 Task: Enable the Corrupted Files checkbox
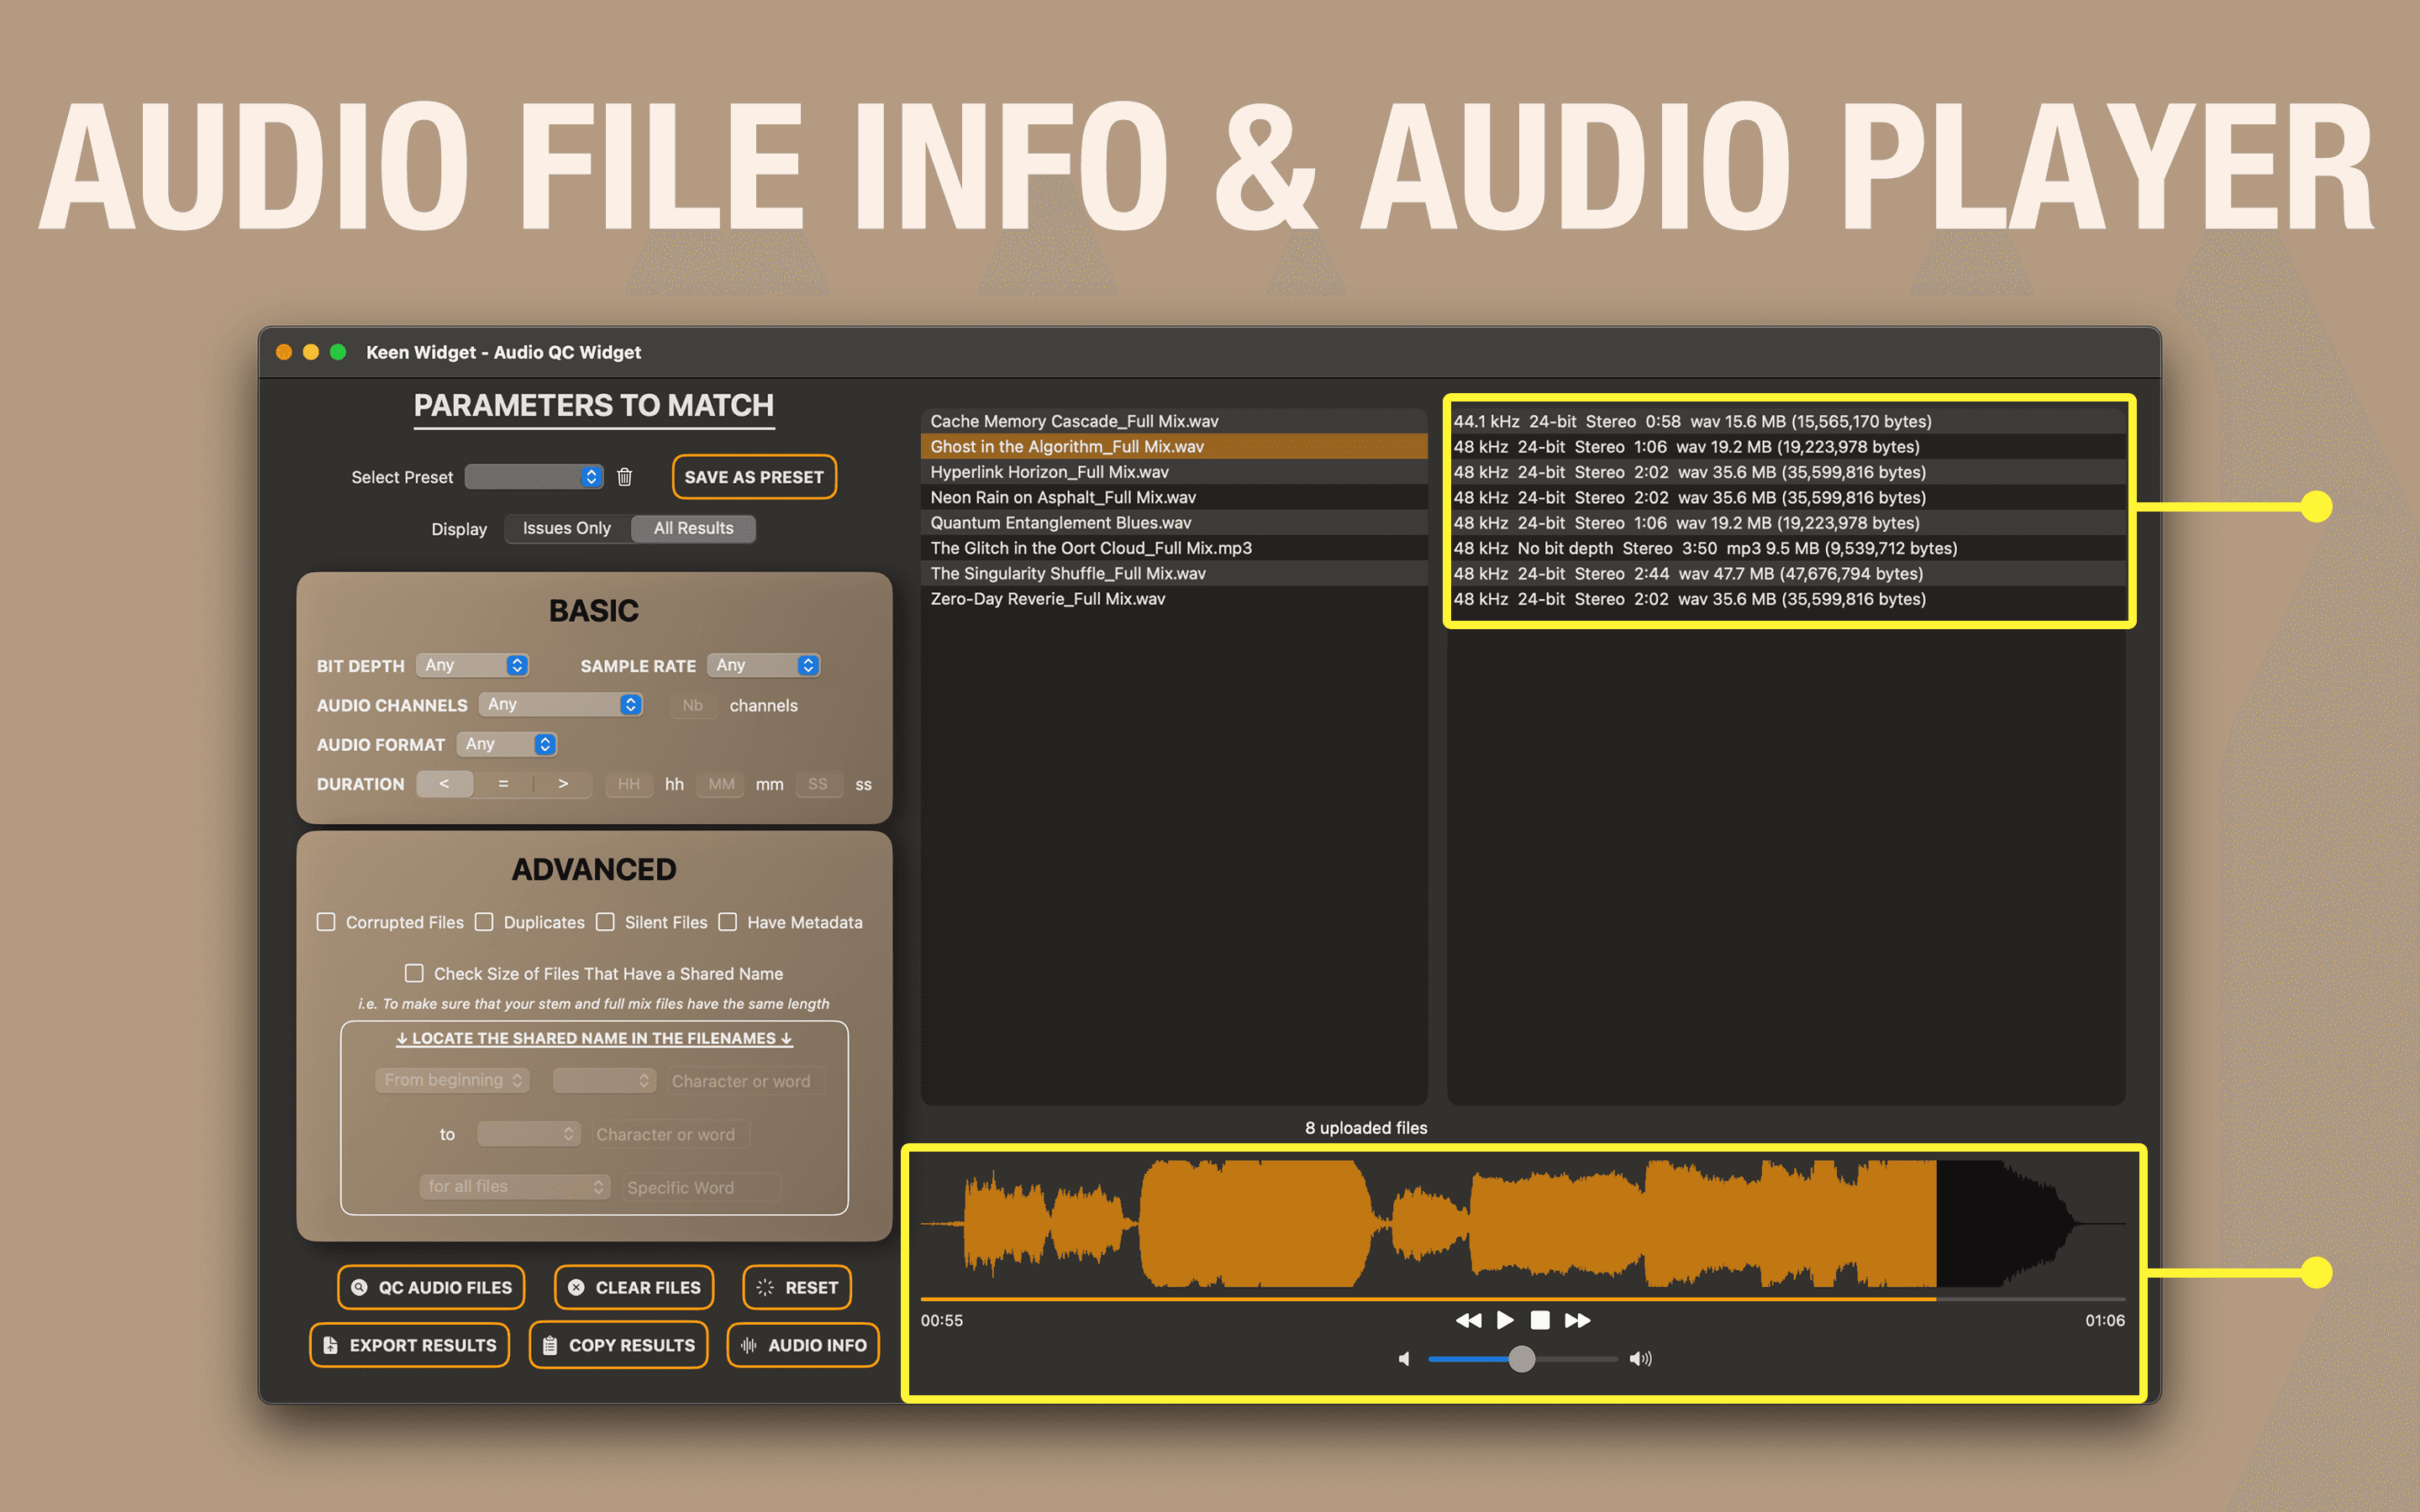pos(326,922)
